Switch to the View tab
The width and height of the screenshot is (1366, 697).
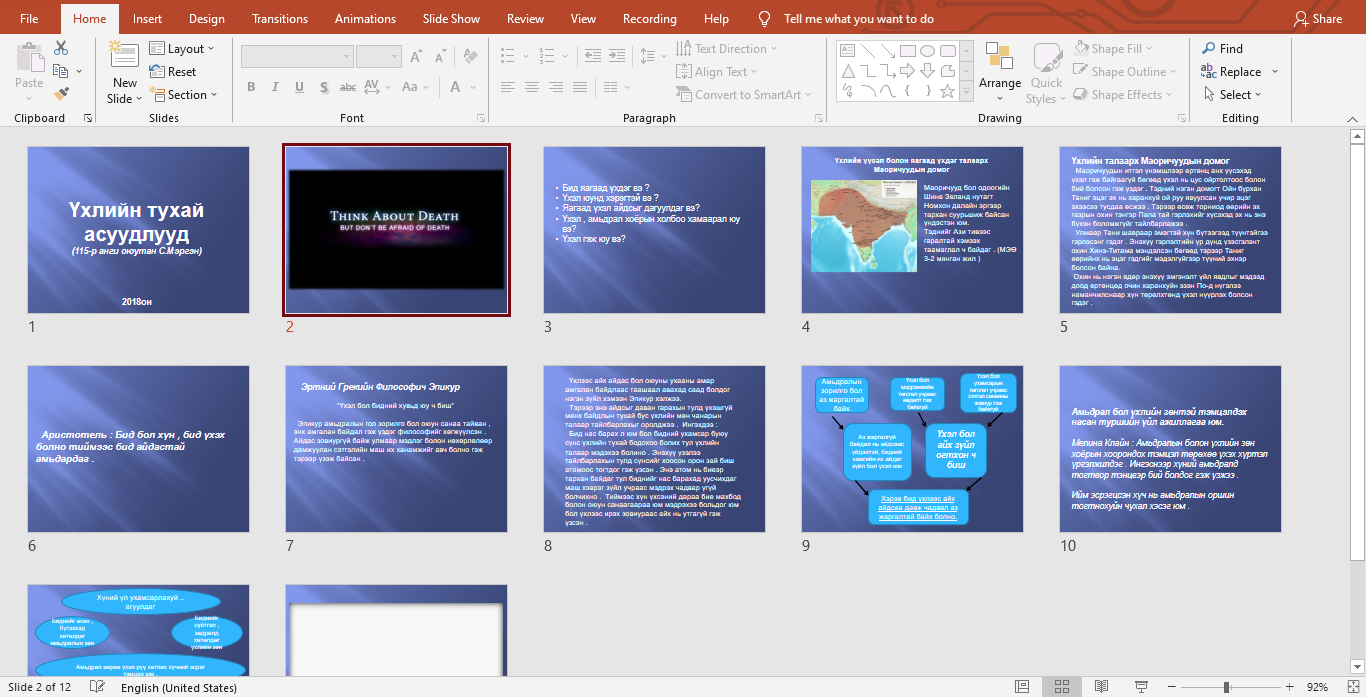(x=583, y=18)
